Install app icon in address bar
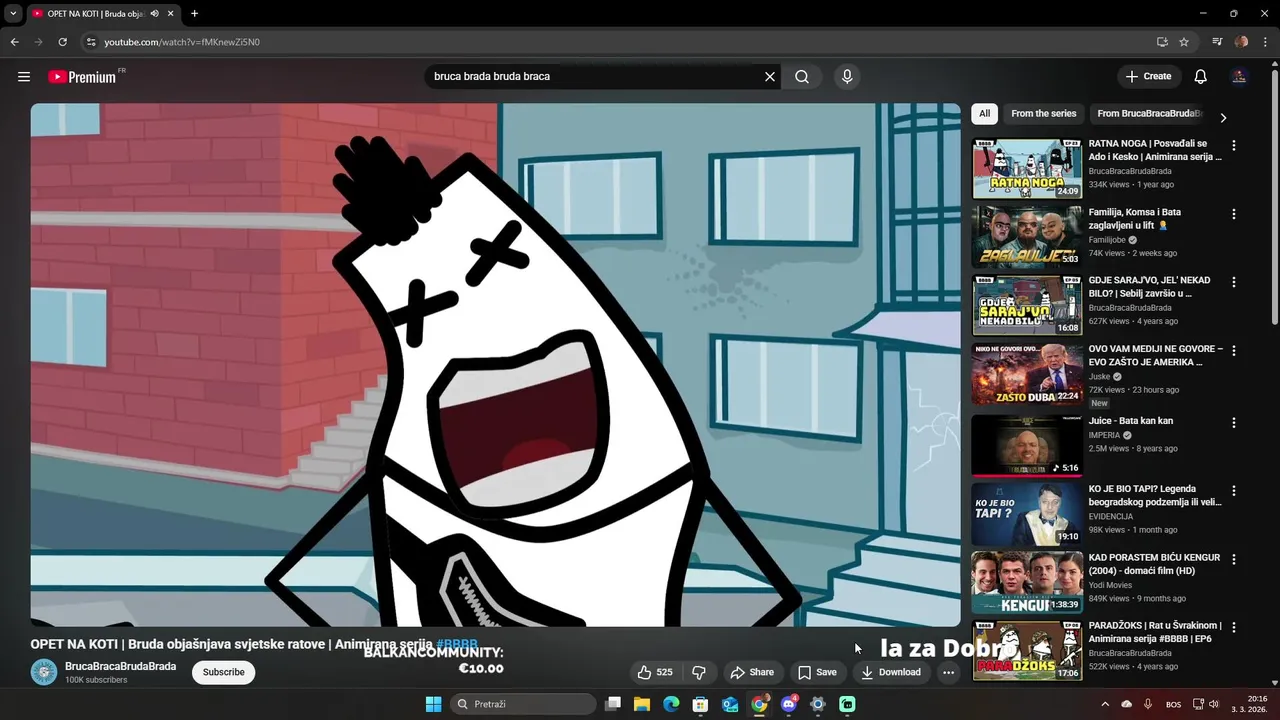Image resolution: width=1280 pixels, height=720 pixels. [1162, 42]
